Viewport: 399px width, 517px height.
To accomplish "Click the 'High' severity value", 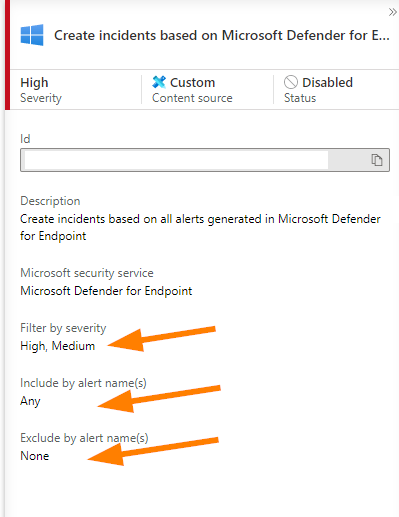I will tap(34, 83).
